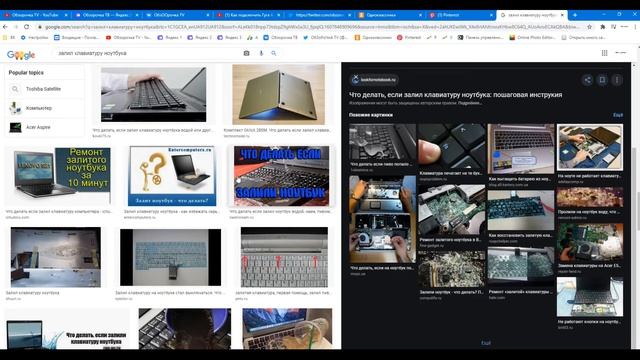Open the hand-on-black-keyboard image result
This screenshot has width=640, height=360.
pyautogui.click(x=153, y=95)
